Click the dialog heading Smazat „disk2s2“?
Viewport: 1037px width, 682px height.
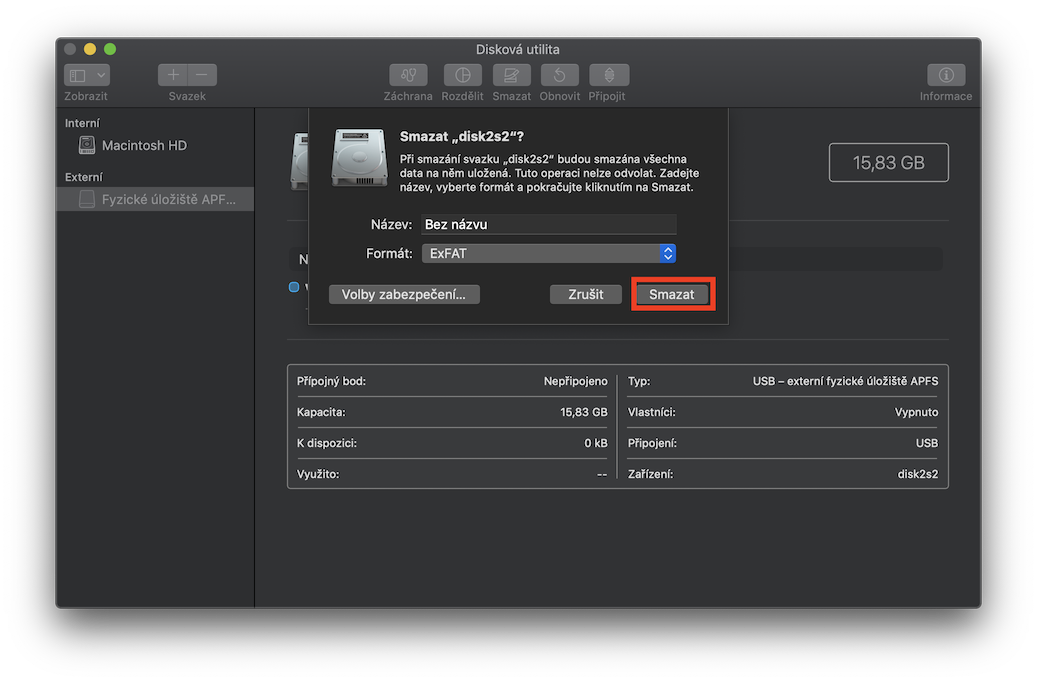[462, 136]
